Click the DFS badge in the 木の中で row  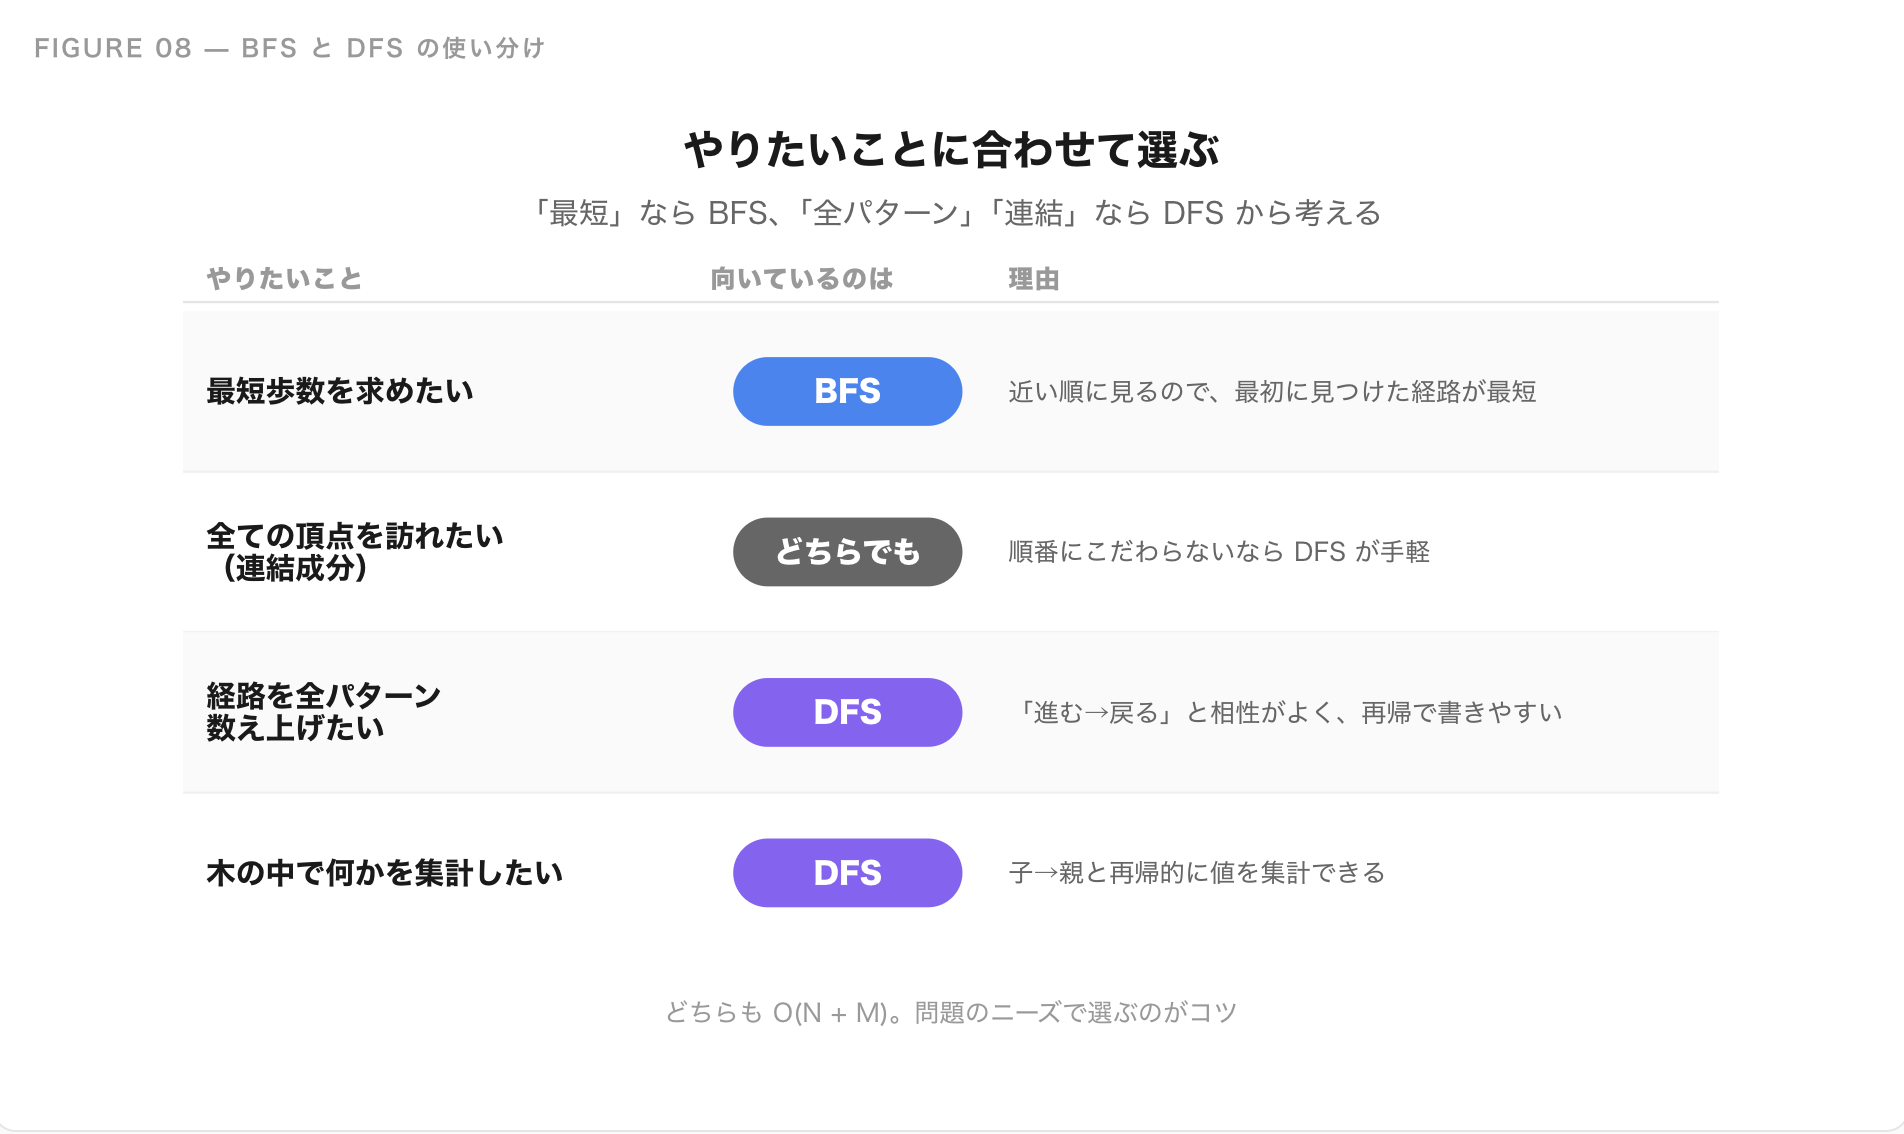(x=847, y=873)
